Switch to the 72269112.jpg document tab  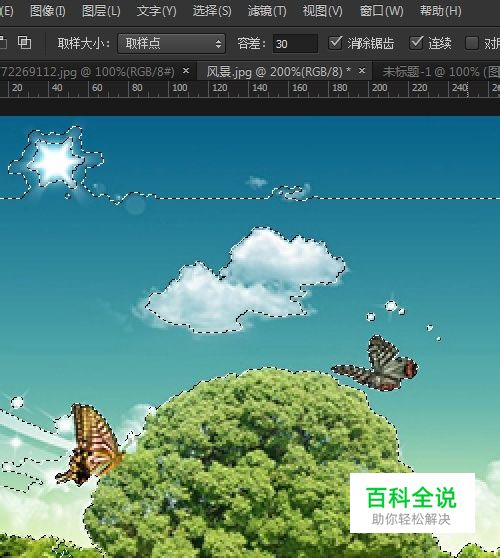88,72
